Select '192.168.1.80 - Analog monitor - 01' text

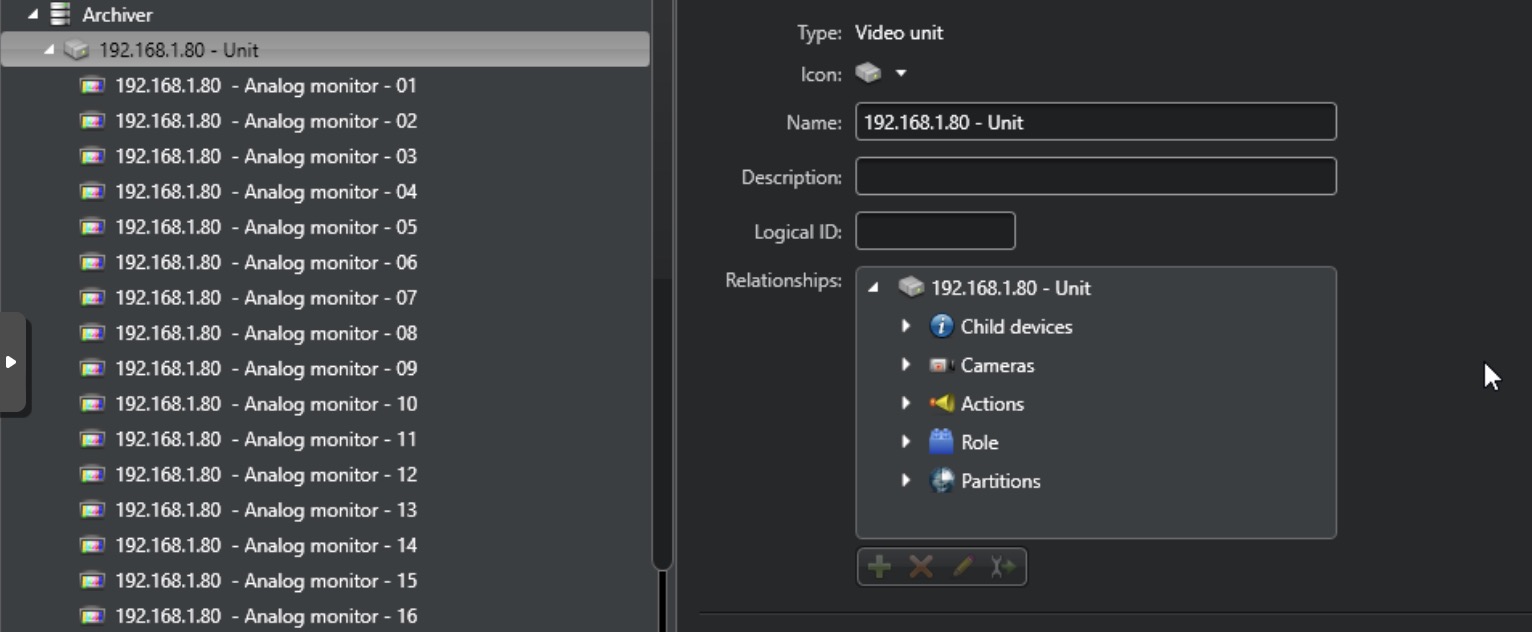(266, 86)
